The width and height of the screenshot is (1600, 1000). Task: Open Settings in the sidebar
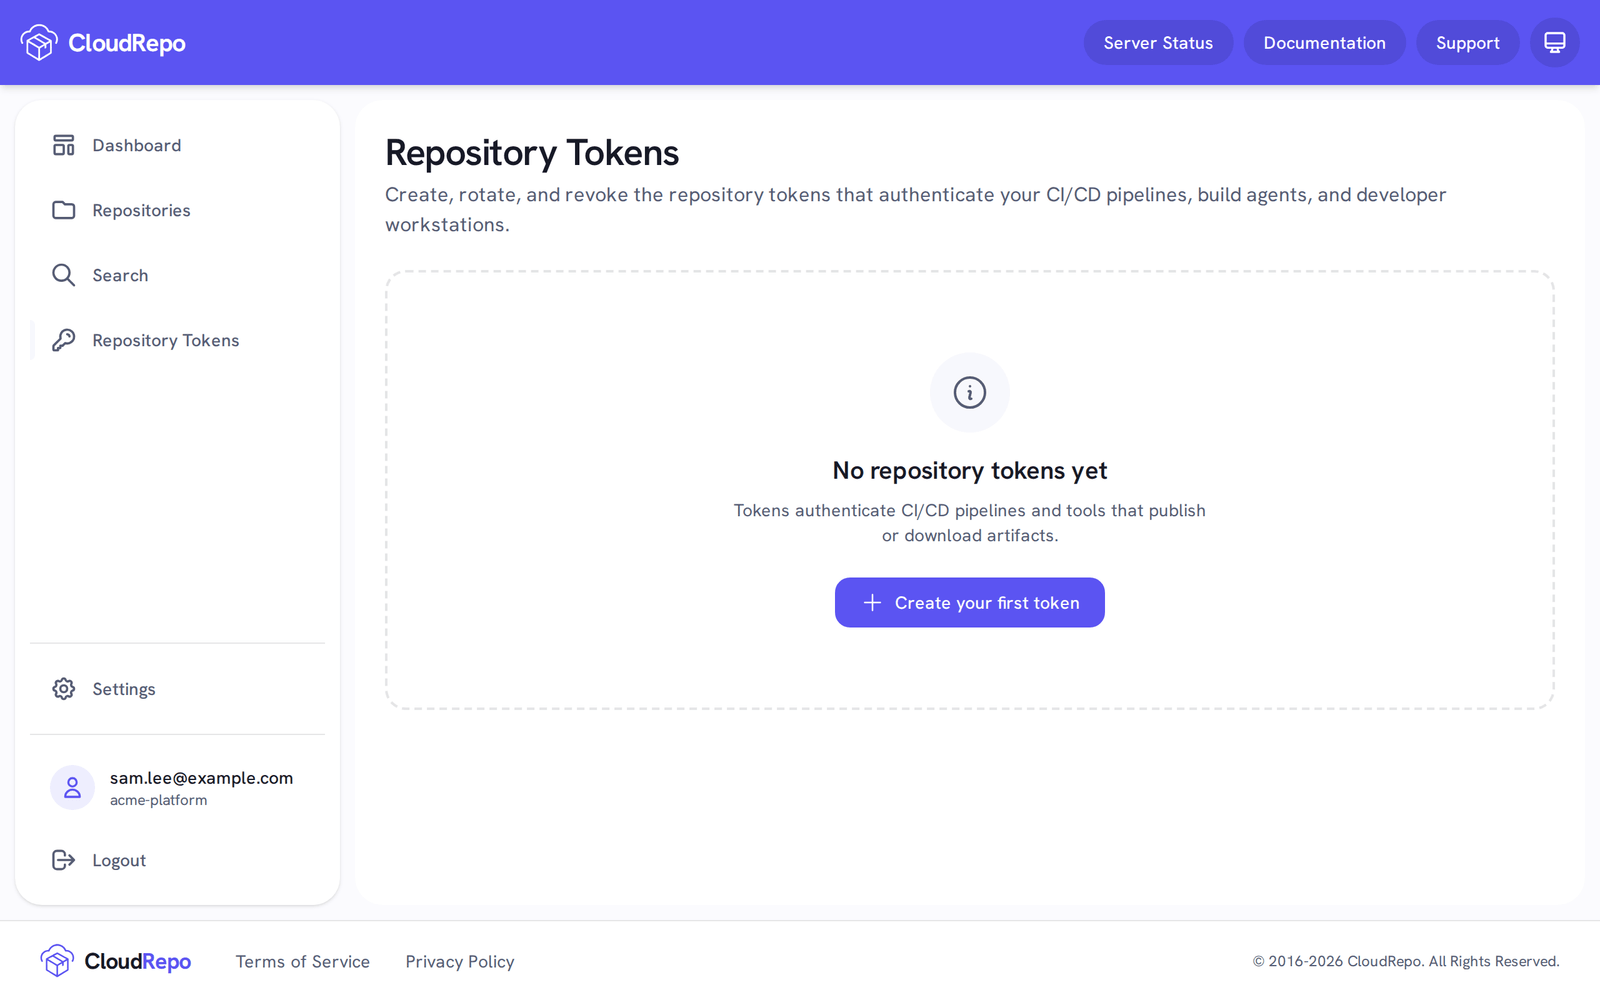pyautogui.click(x=178, y=689)
